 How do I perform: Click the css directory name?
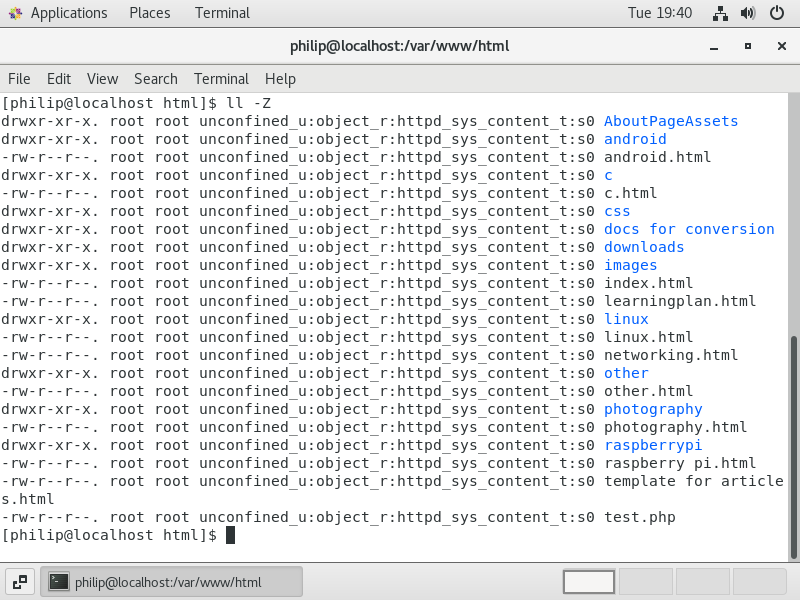tap(617, 211)
